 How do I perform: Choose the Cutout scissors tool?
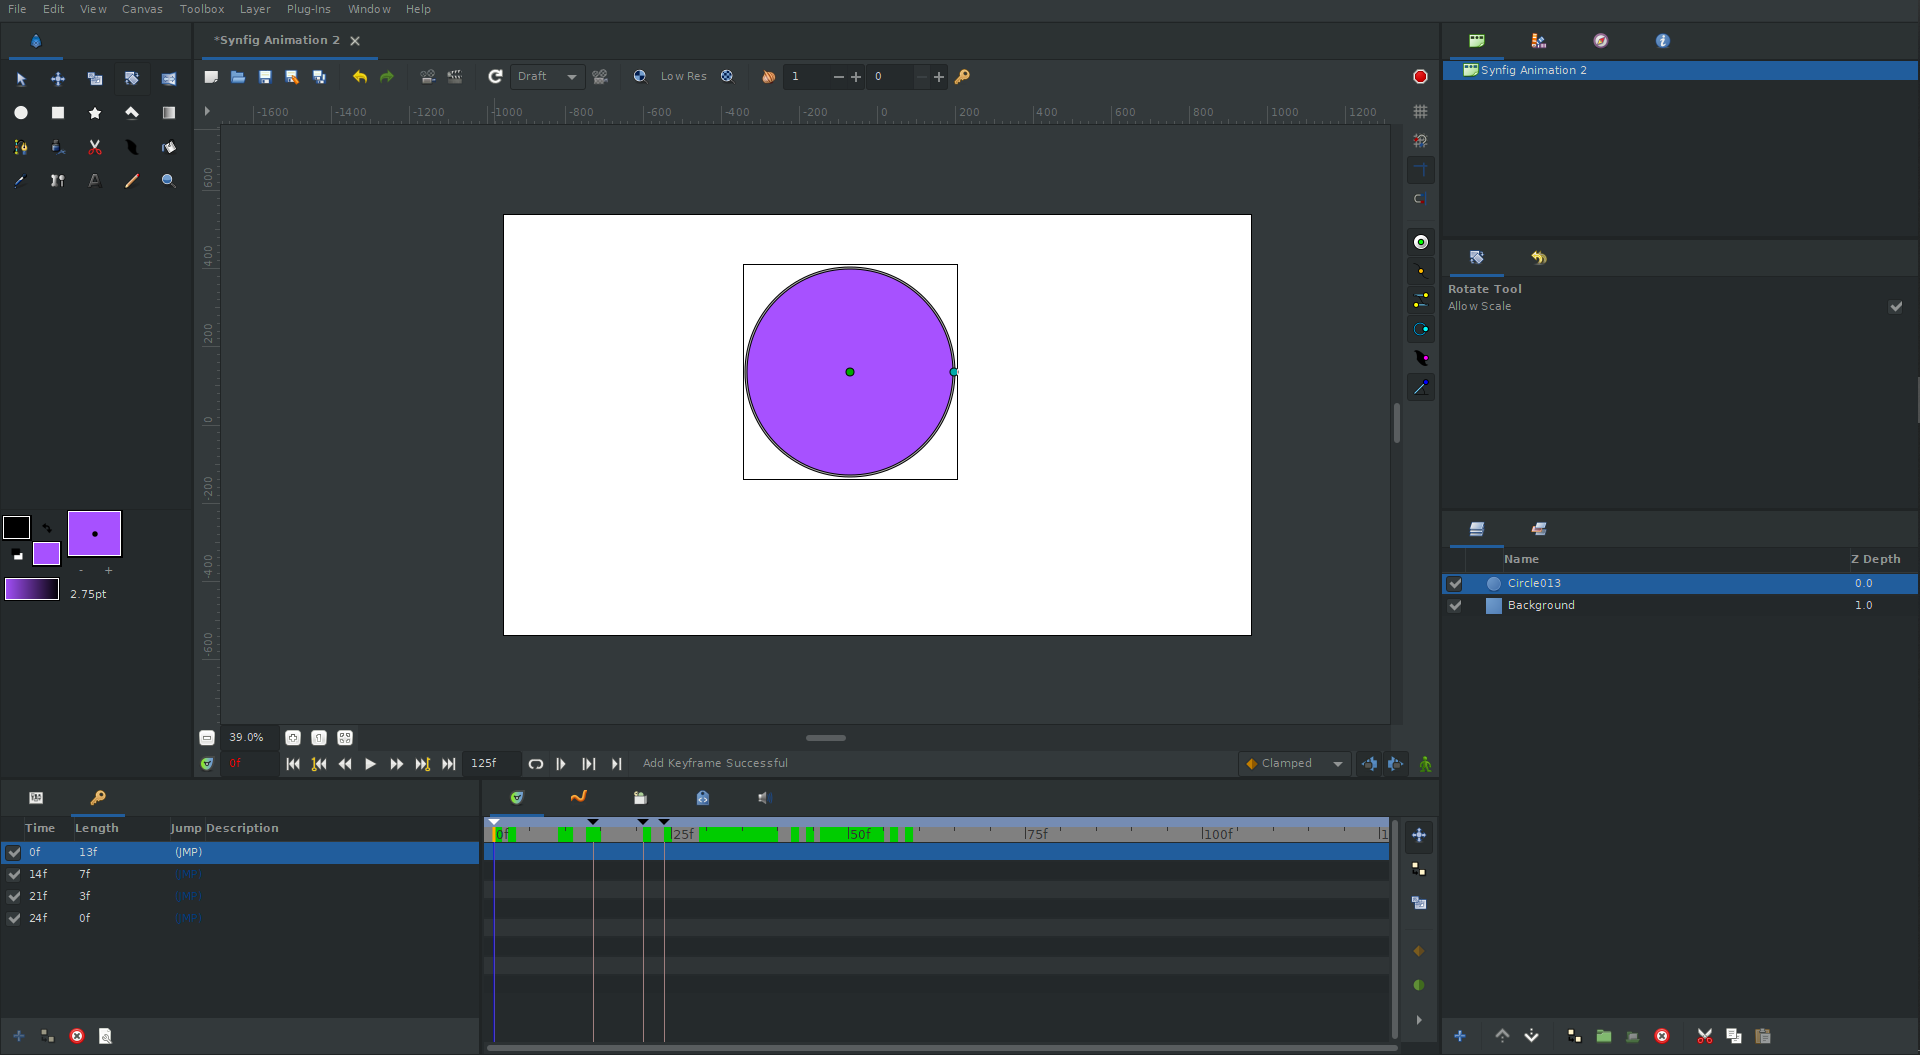click(95, 147)
